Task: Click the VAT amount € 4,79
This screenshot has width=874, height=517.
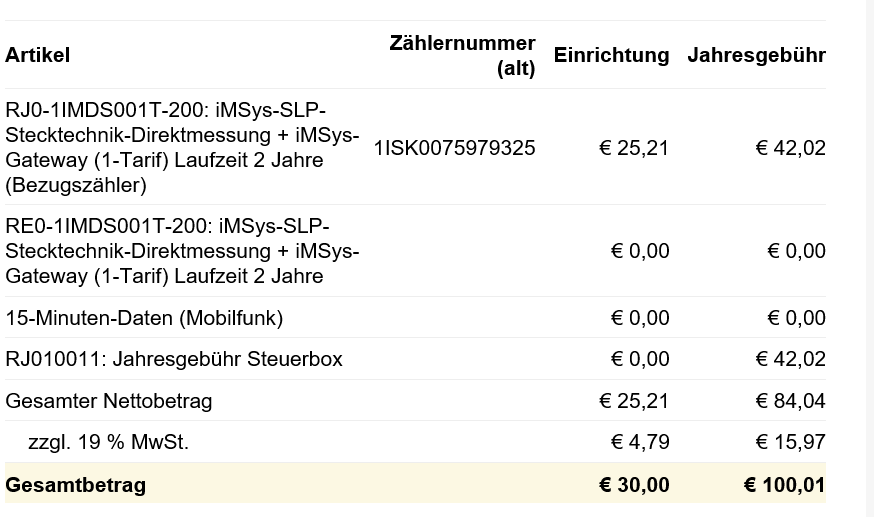Action: click(x=640, y=442)
